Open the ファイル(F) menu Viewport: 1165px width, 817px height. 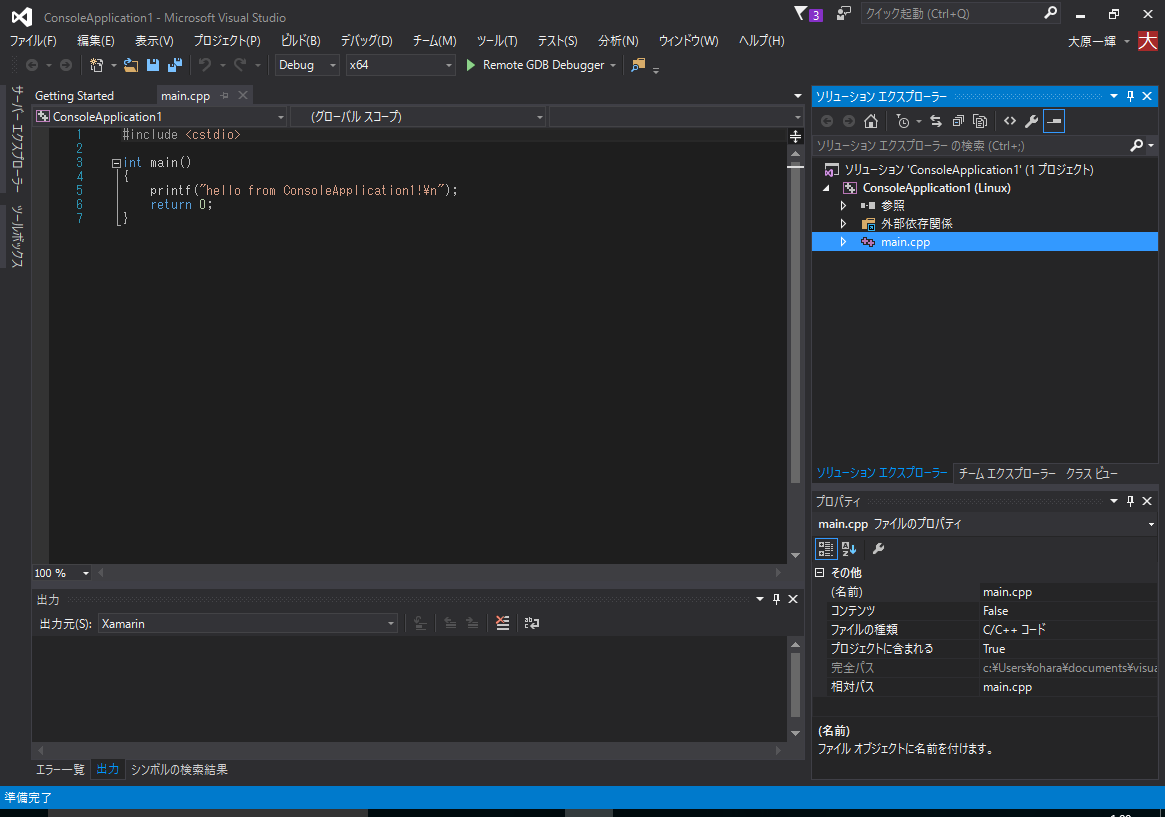point(33,41)
